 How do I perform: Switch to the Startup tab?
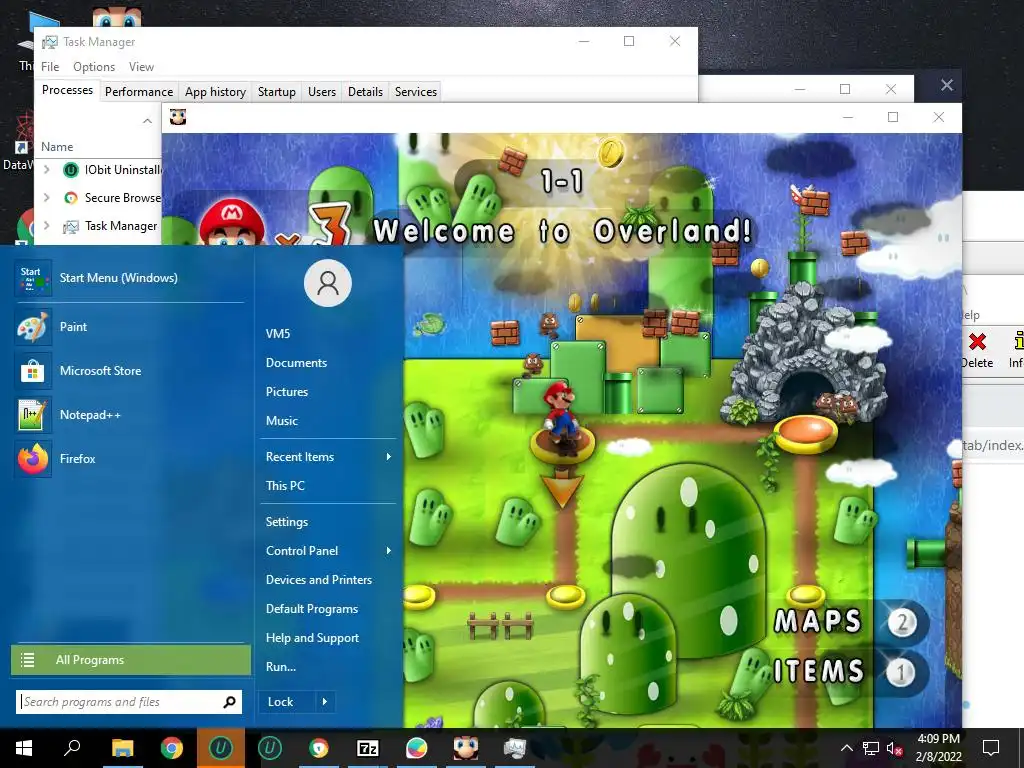277,91
